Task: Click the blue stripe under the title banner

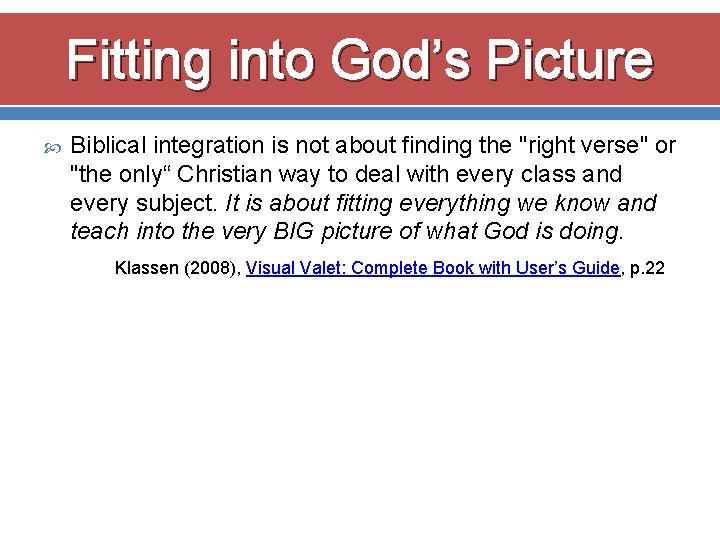Action: [360, 113]
